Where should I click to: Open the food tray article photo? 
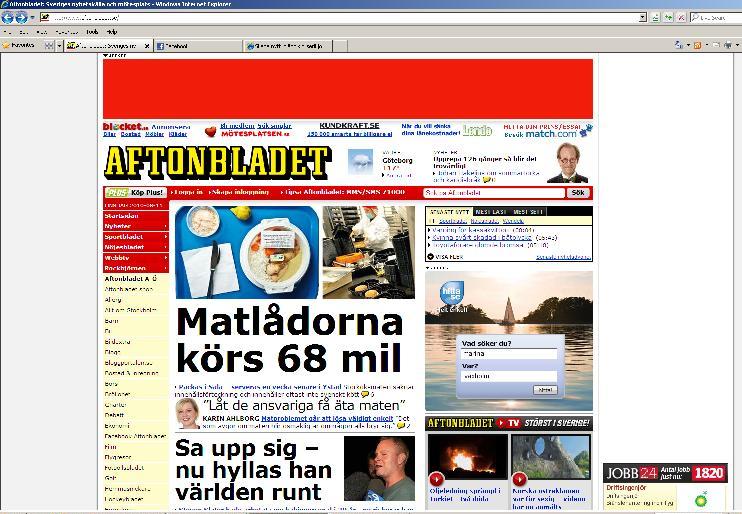pos(245,252)
